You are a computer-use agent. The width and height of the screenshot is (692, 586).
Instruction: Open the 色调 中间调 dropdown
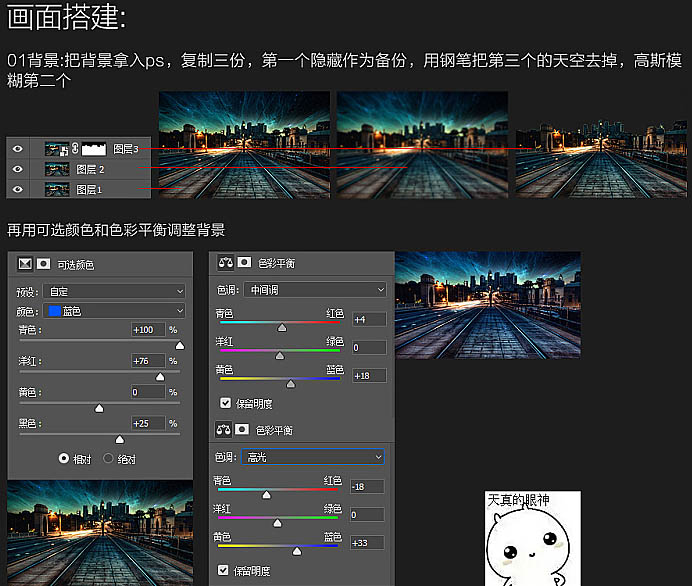pos(315,290)
